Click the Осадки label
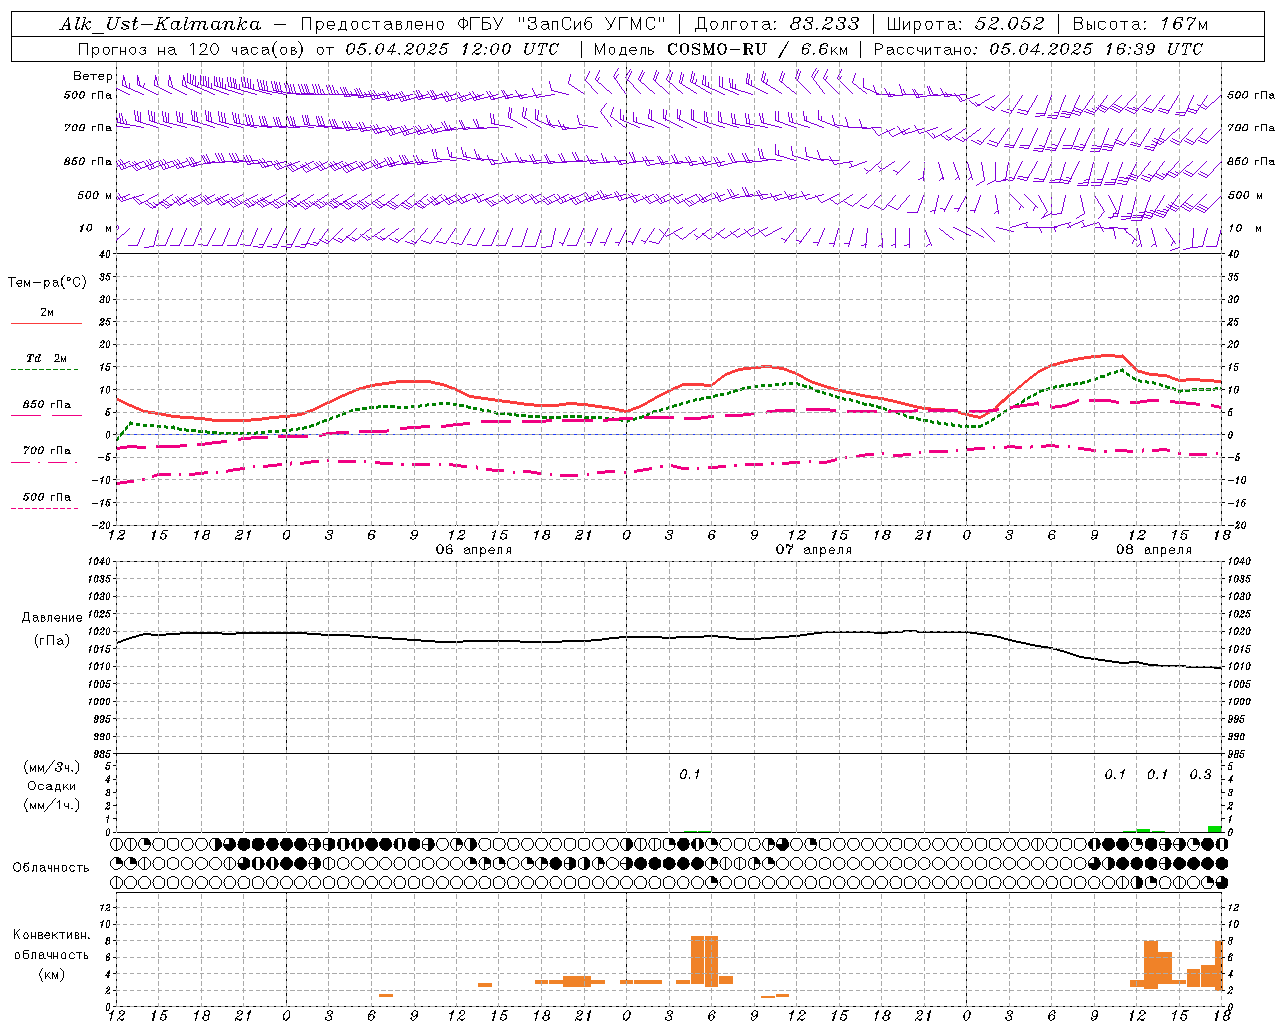Image resolution: width=1280 pixels, height=1024 pixels. coord(52,786)
